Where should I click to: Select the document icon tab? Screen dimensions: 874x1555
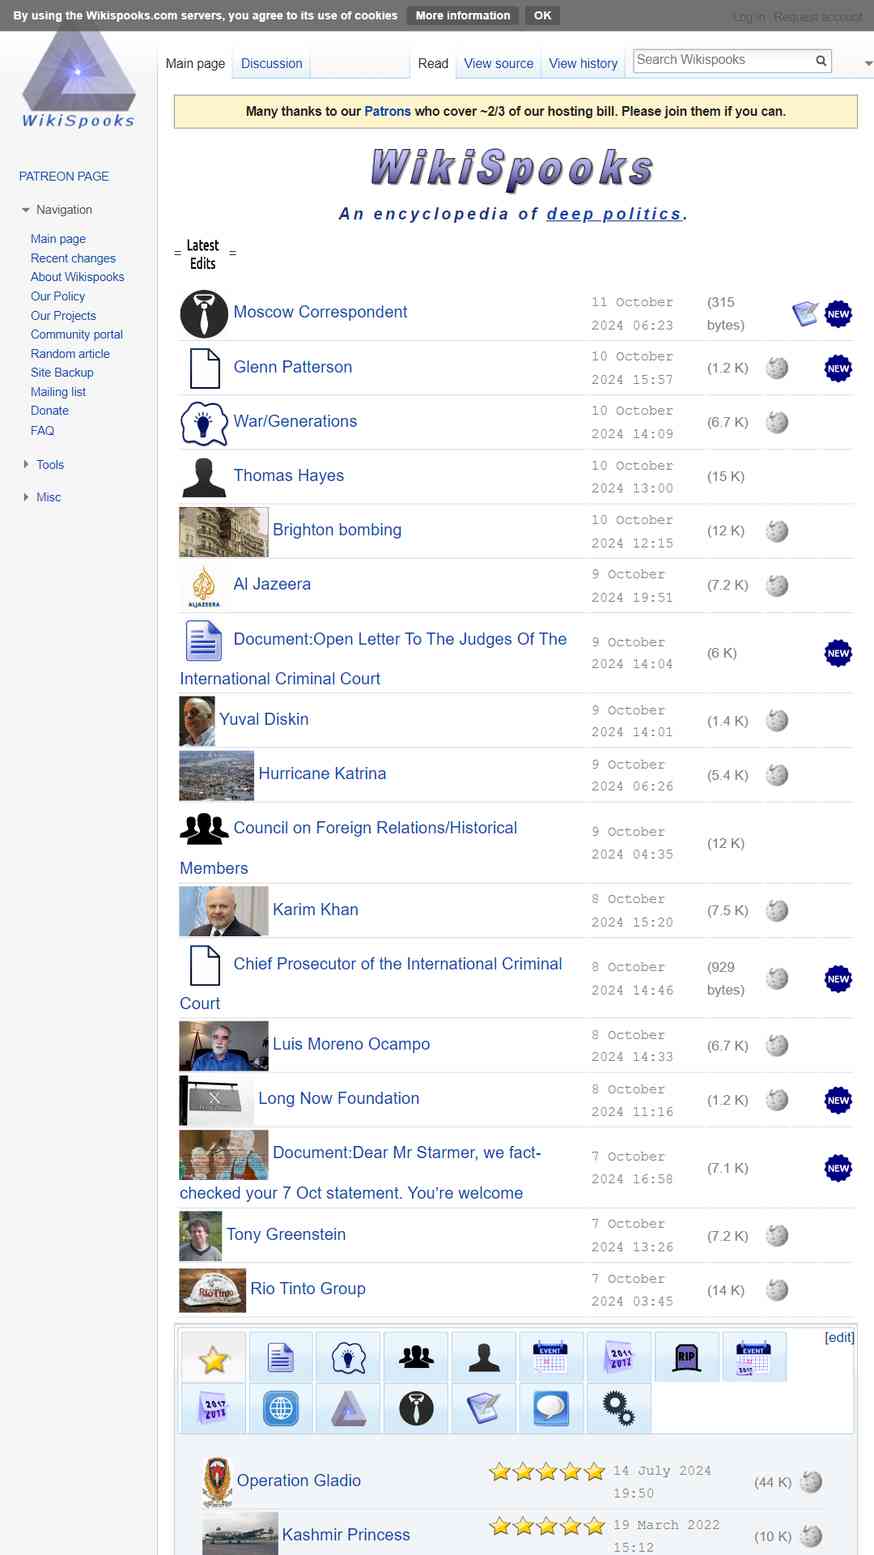coord(281,1357)
